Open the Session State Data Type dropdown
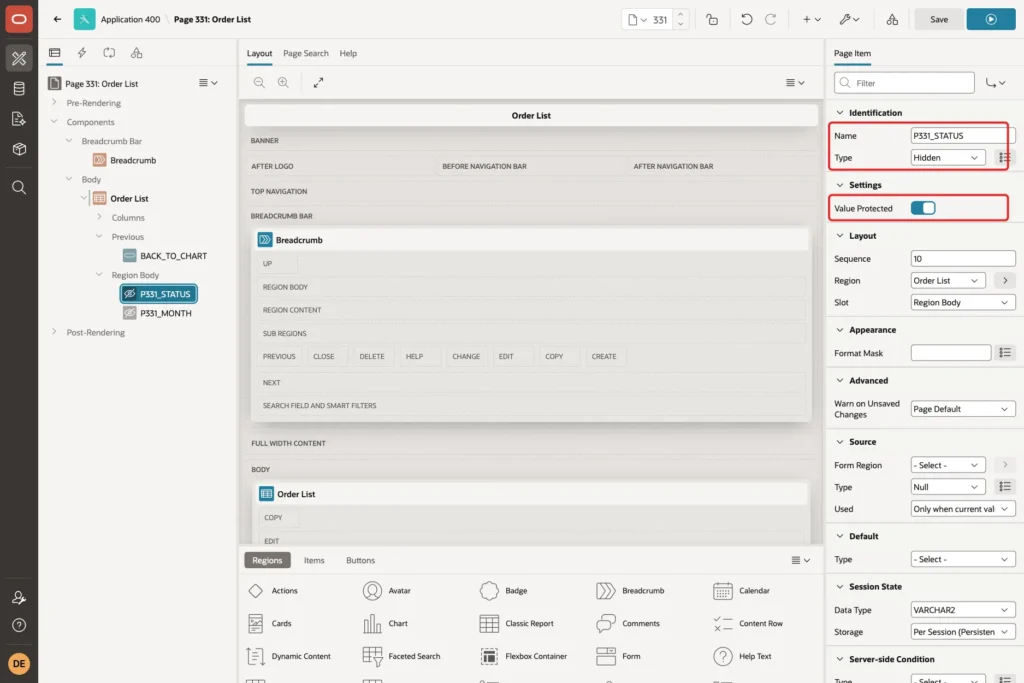1024x683 pixels. pos(963,610)
